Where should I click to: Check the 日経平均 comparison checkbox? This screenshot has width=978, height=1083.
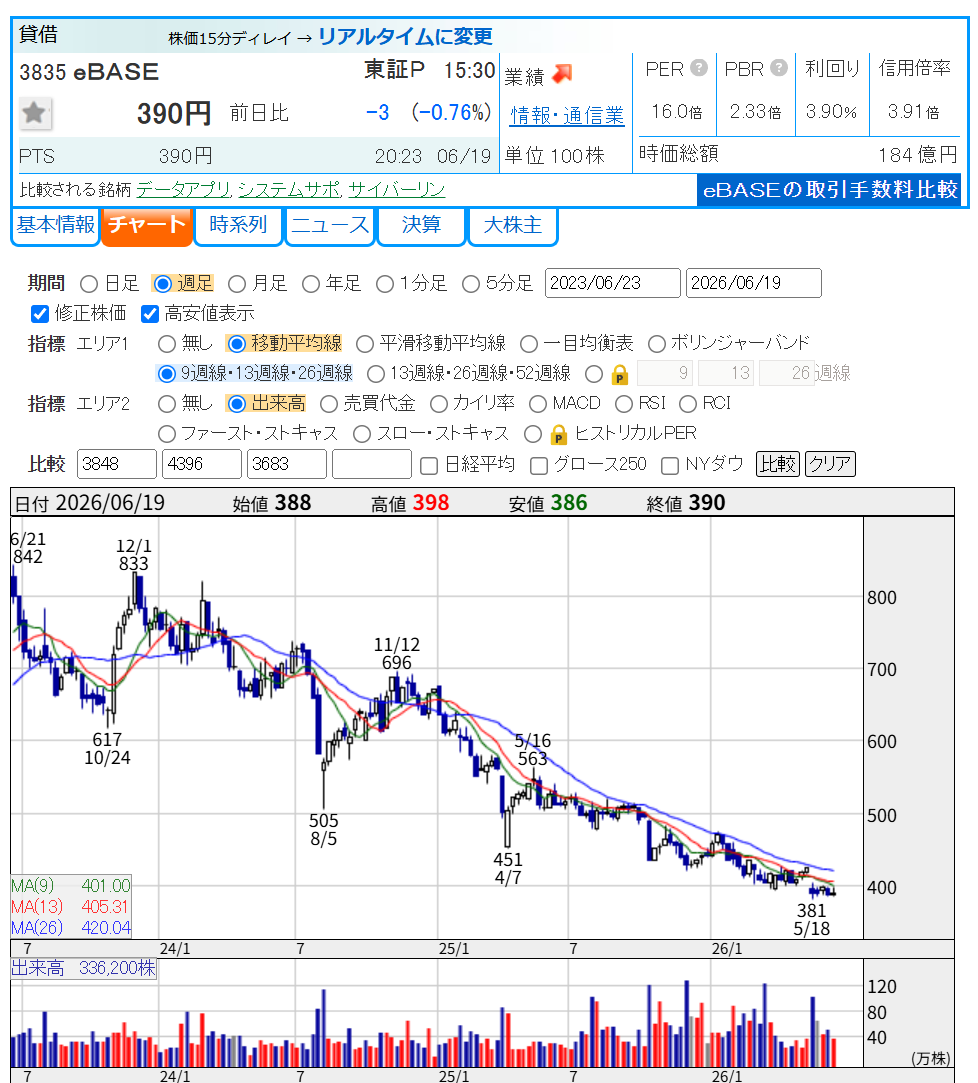coord(429,466)
